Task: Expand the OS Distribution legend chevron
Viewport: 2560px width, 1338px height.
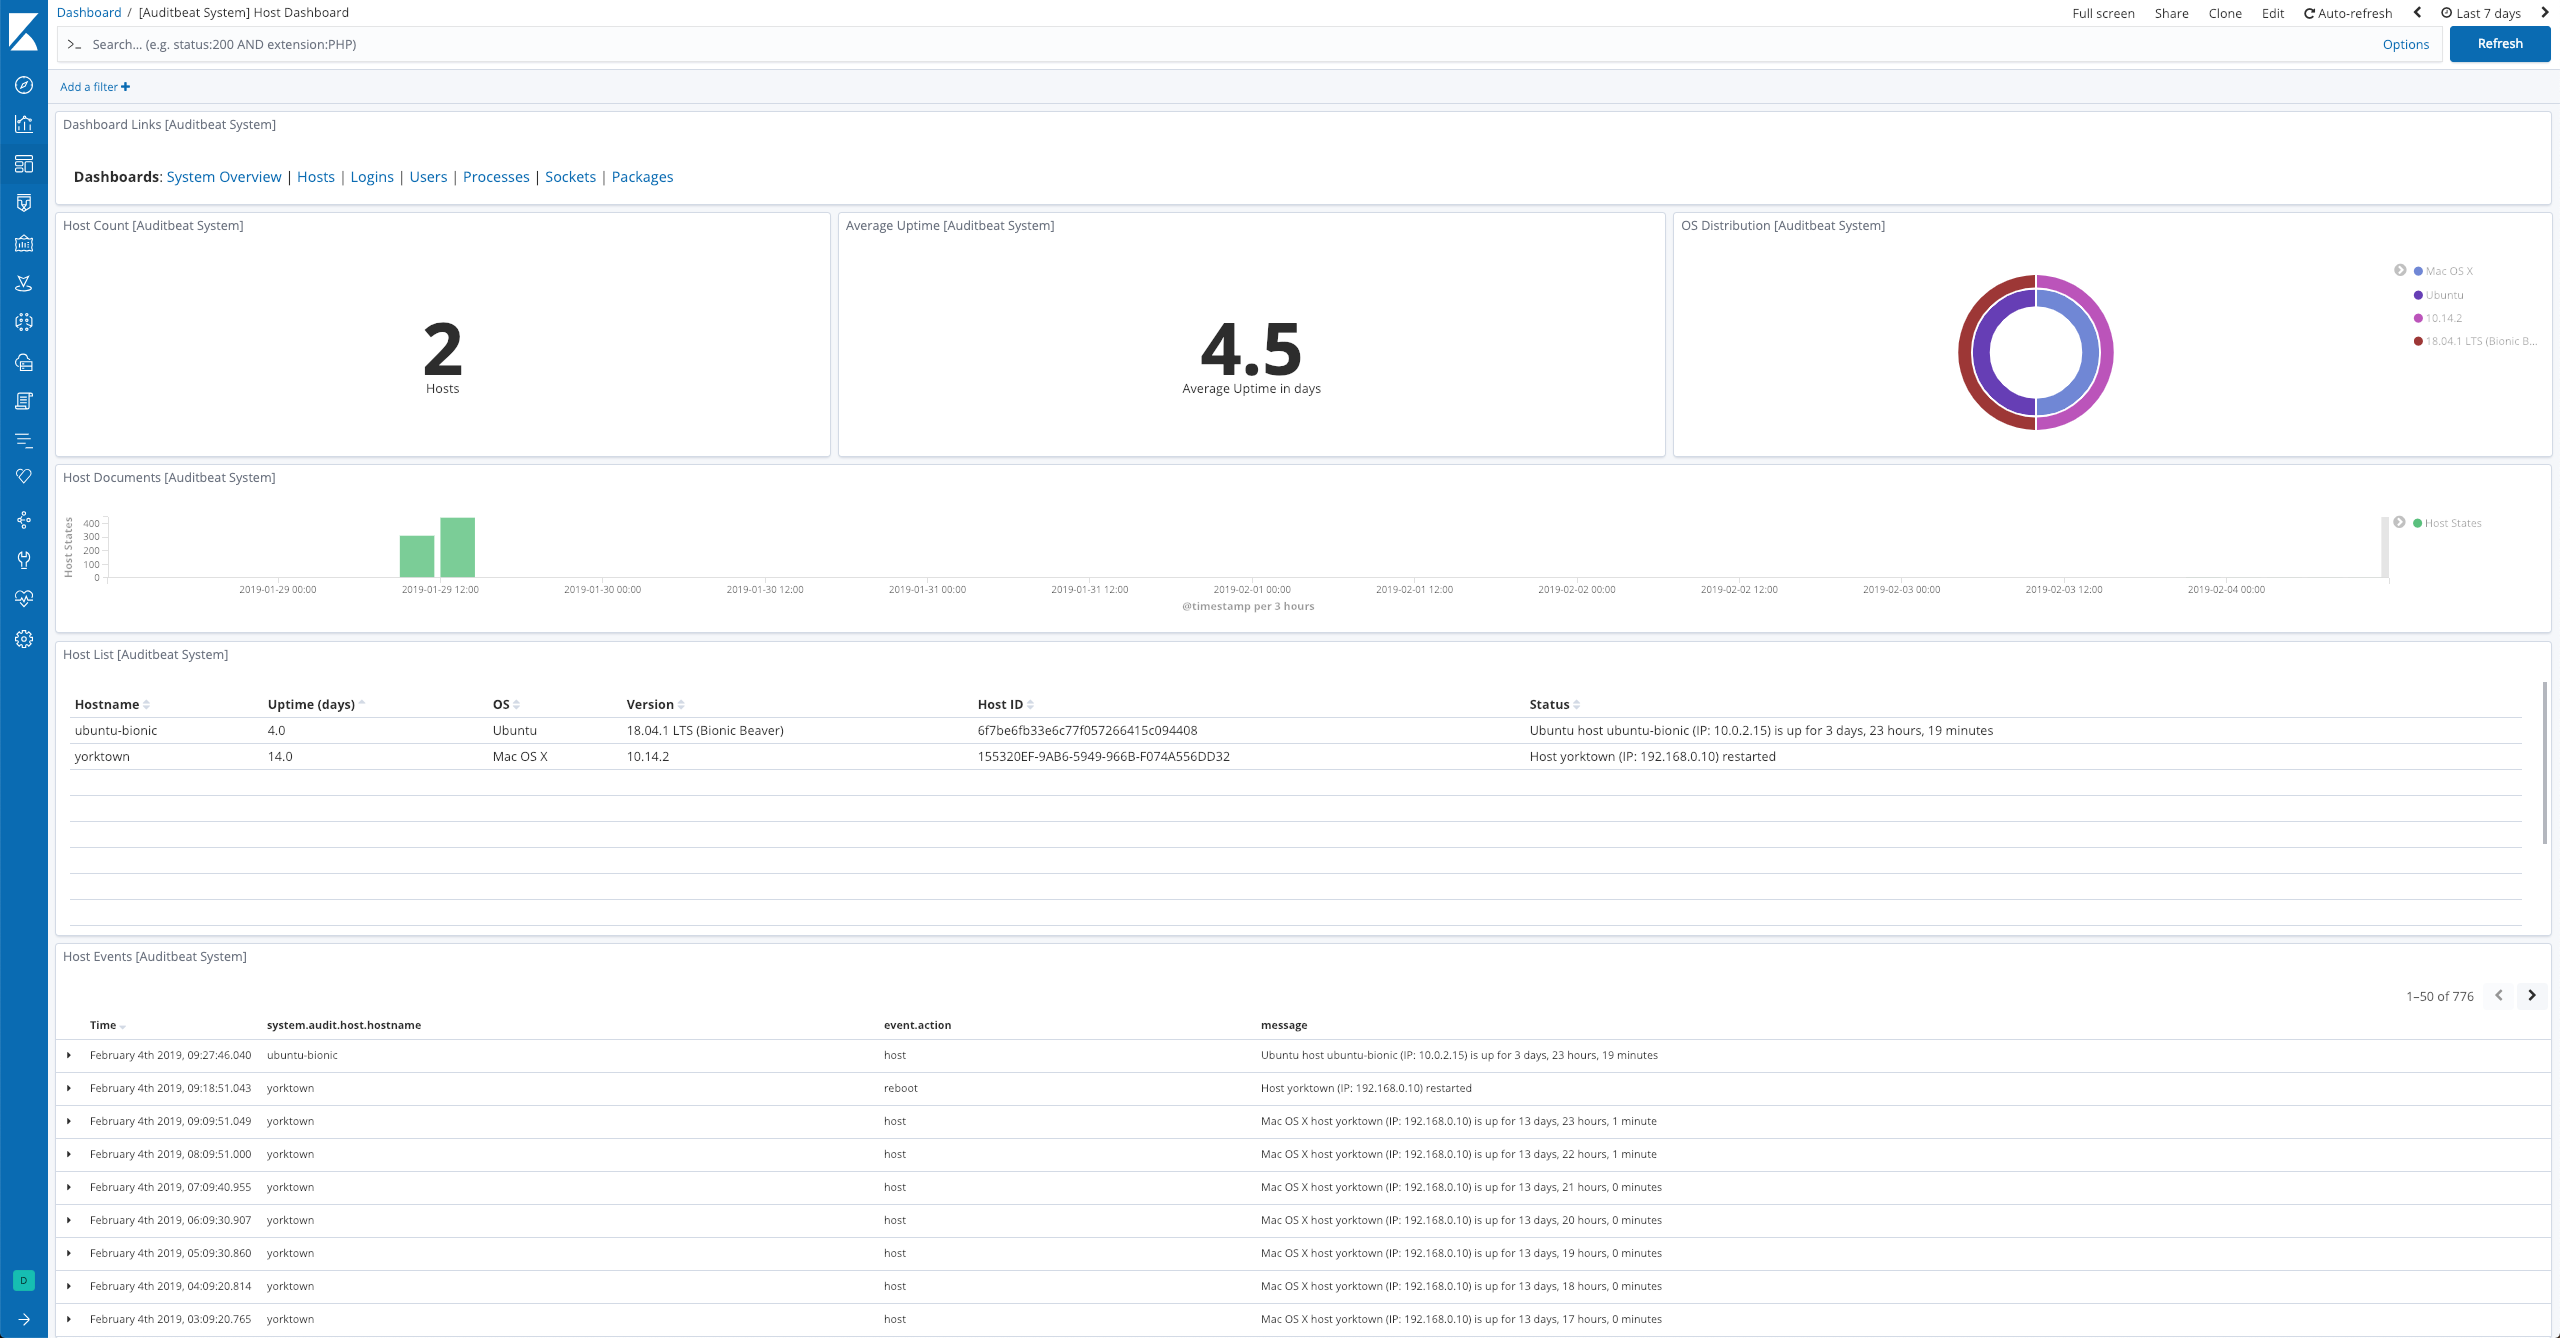Action: [x=2400, y=269]
